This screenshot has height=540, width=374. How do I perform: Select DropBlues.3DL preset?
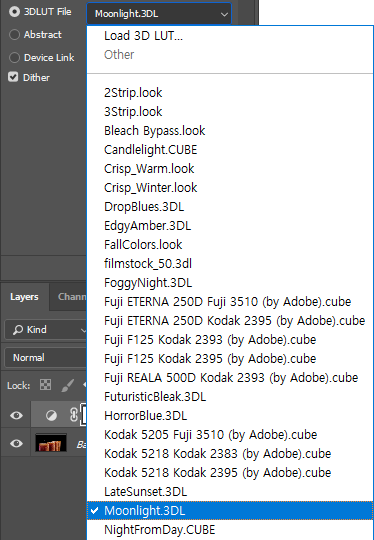tap(230, 207)
